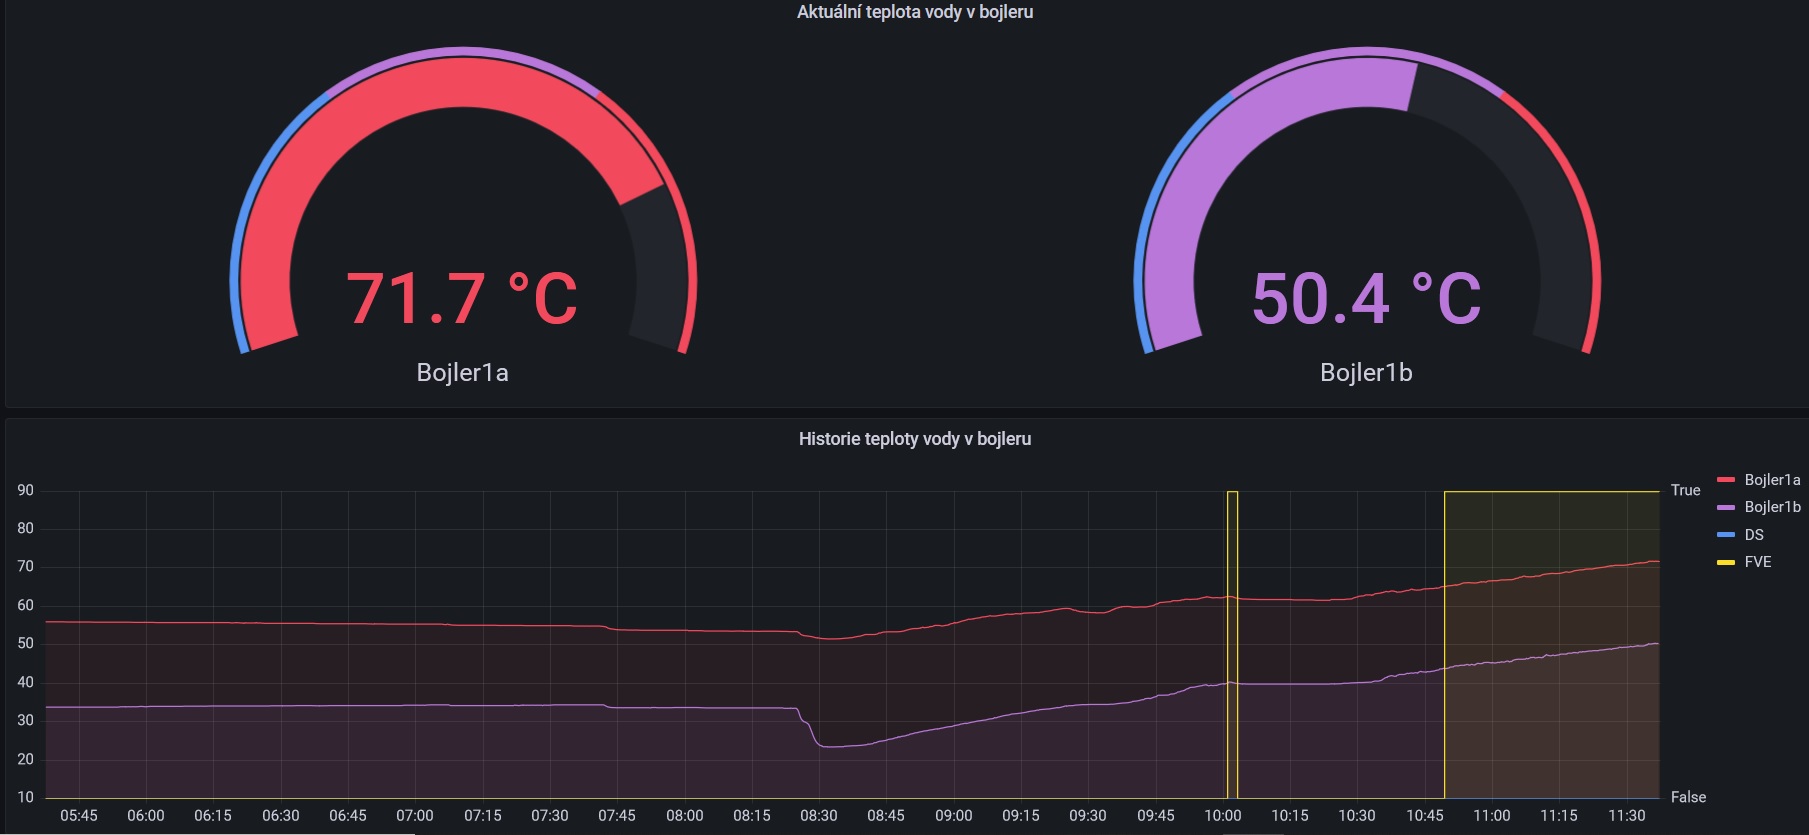Click the 08:30 time axis label
The height and width of the screenshot is (835, 1809).
pyautogui.click(x=818, y=816)
